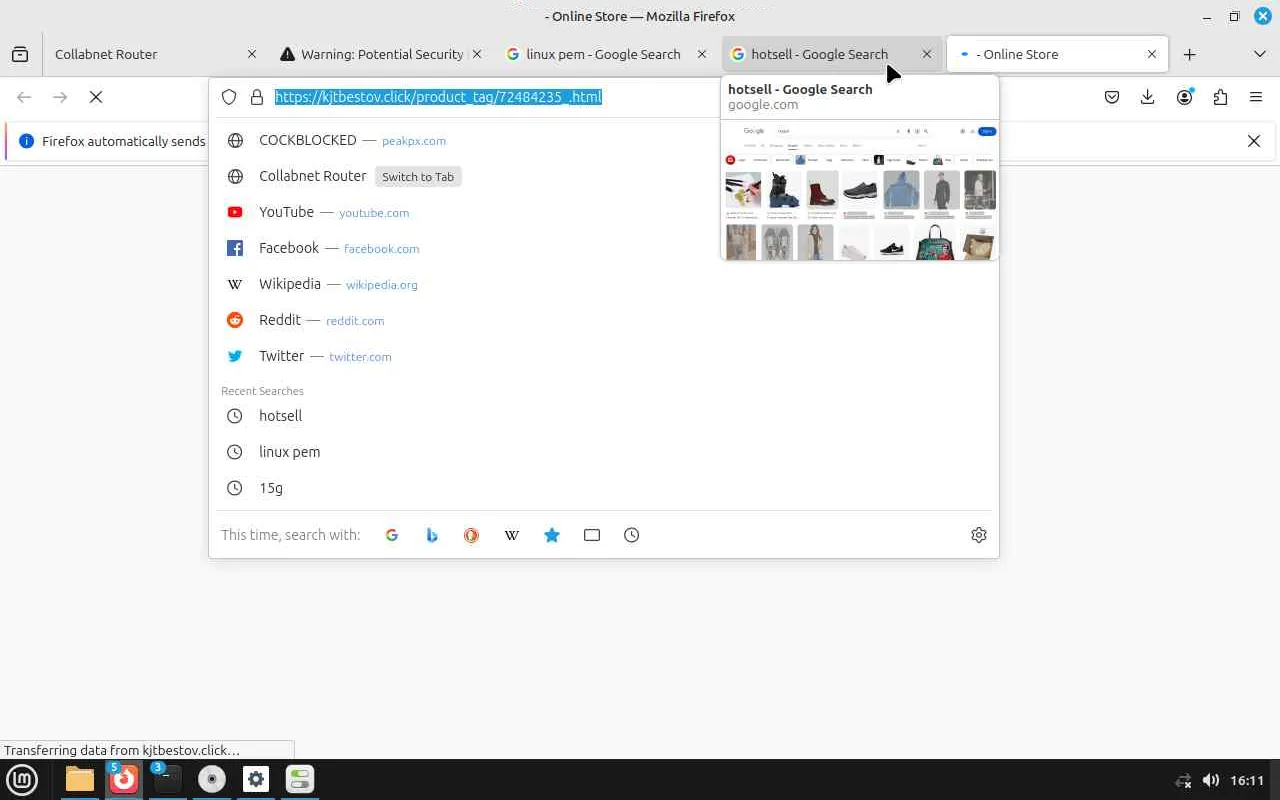Search this time with Bing icon

pos(432,535)
